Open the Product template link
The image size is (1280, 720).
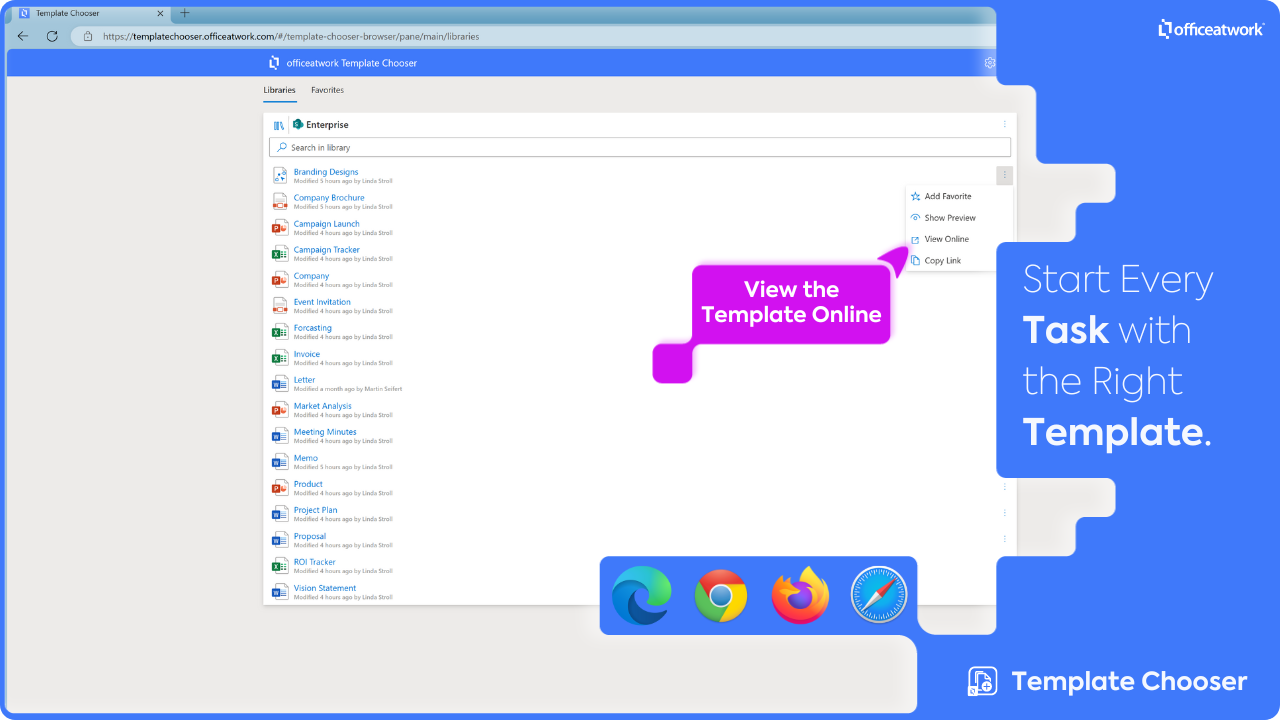(308, 484)
